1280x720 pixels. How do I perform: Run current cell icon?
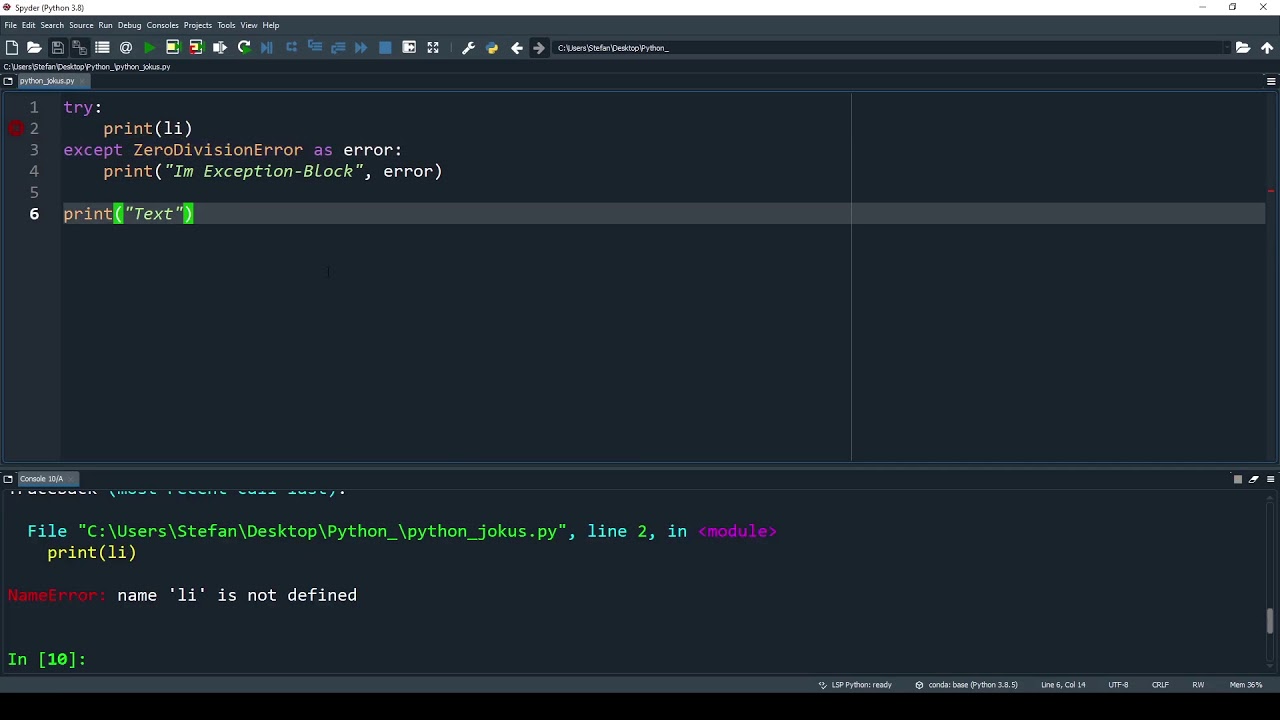pos(173,47)
